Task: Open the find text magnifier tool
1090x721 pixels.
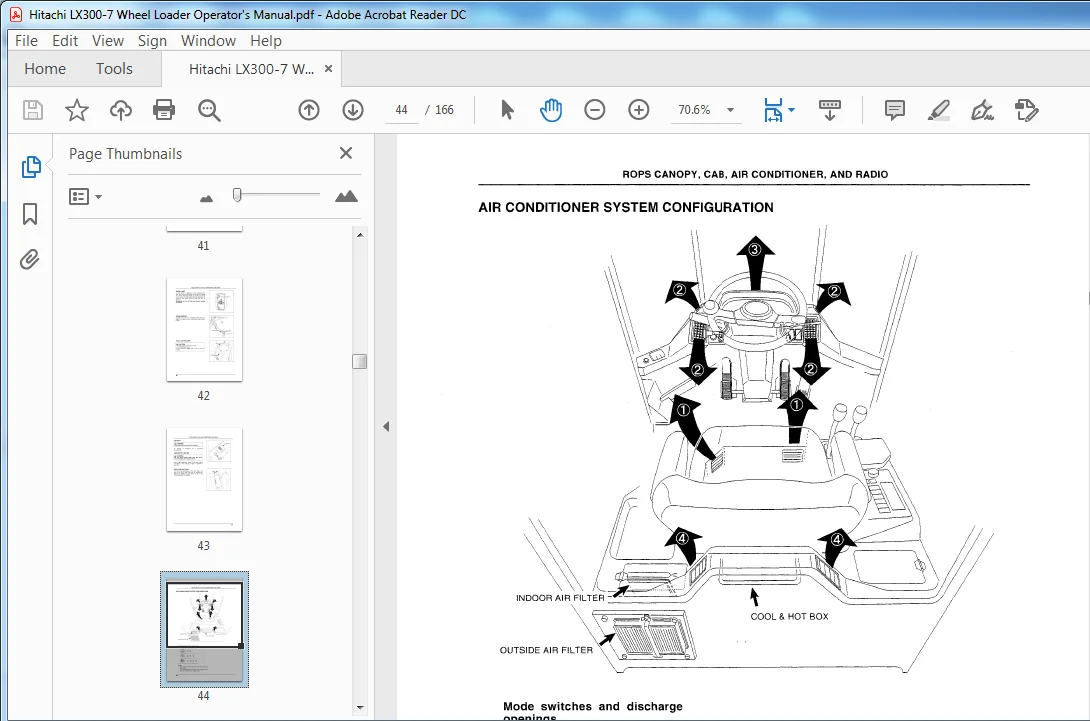Action: (x=209, y=110)
